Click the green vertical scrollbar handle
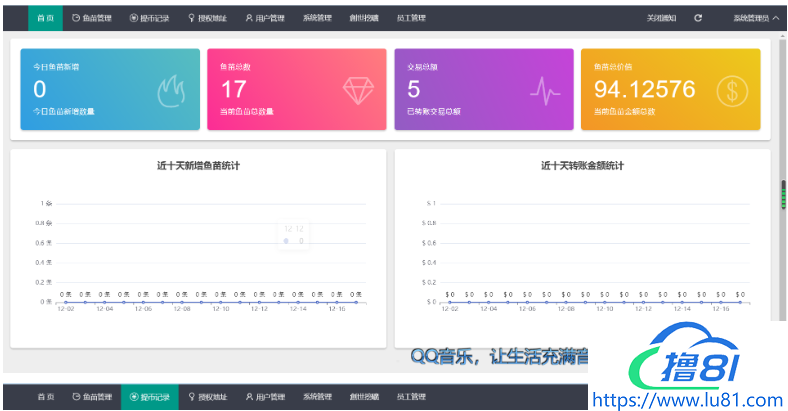This screenshot has height=411, width=788. [783, 193]
